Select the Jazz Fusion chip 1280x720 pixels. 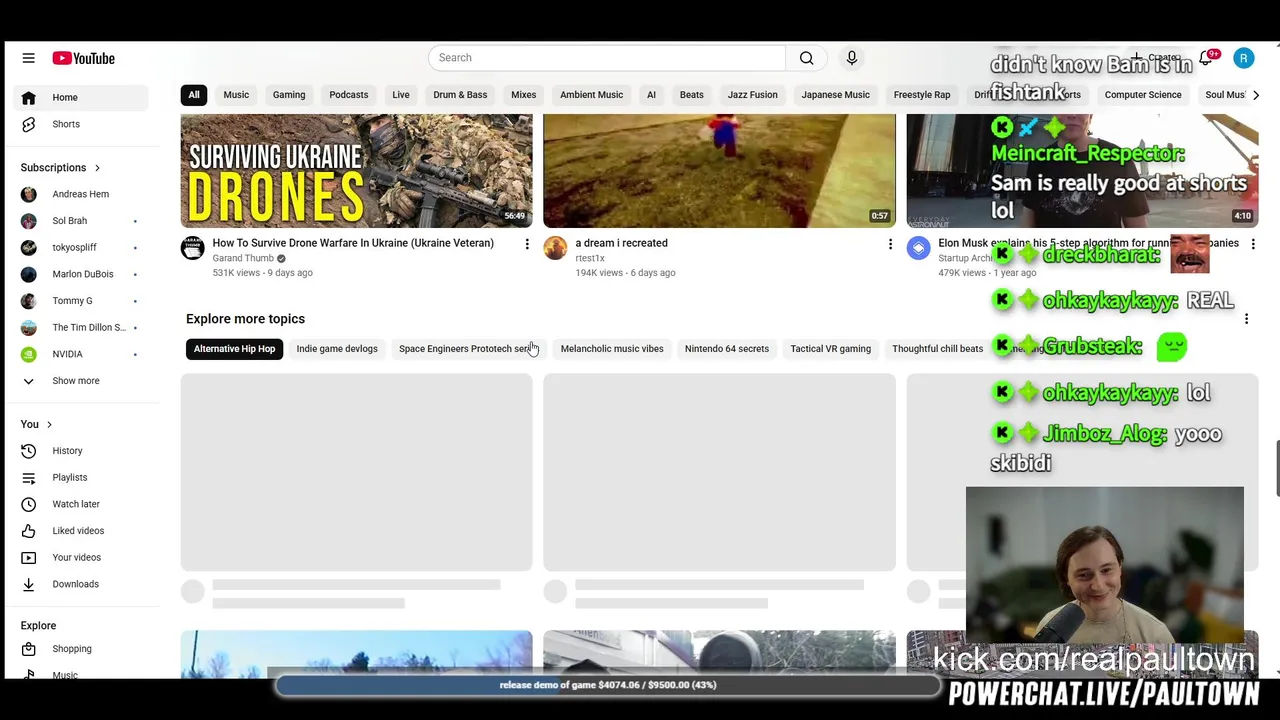point(752,95)
